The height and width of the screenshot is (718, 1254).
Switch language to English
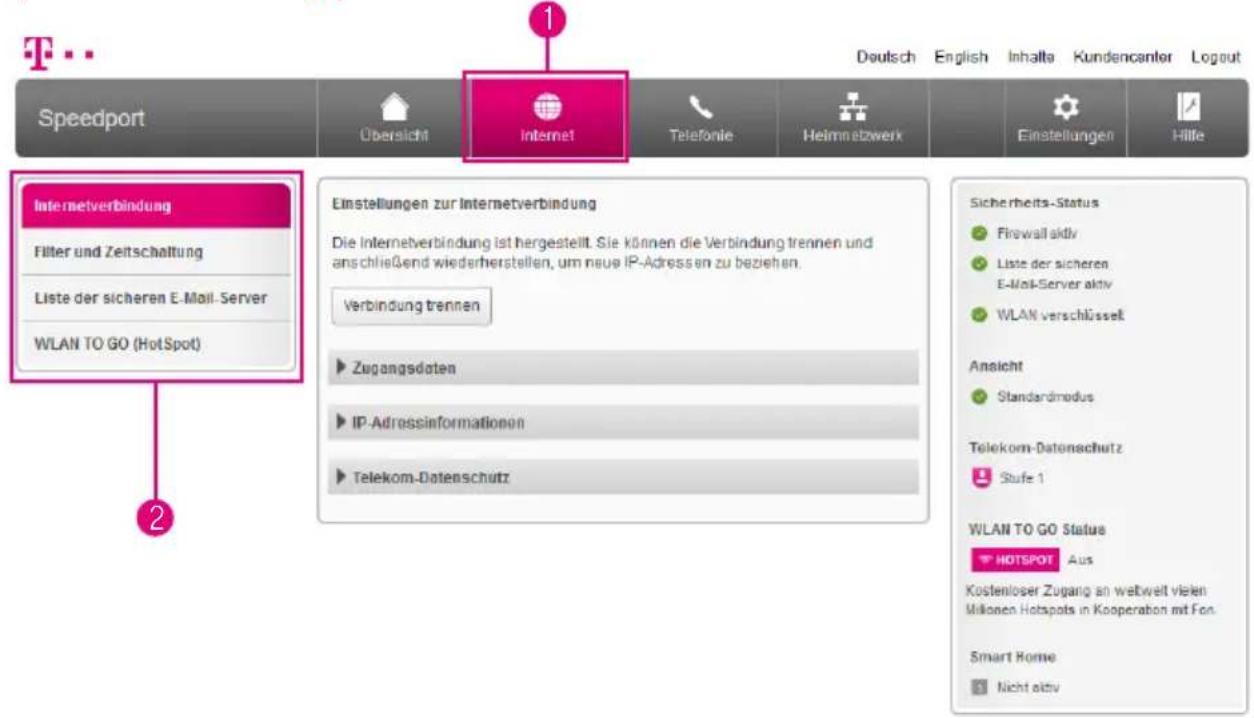tap(961, 56)
